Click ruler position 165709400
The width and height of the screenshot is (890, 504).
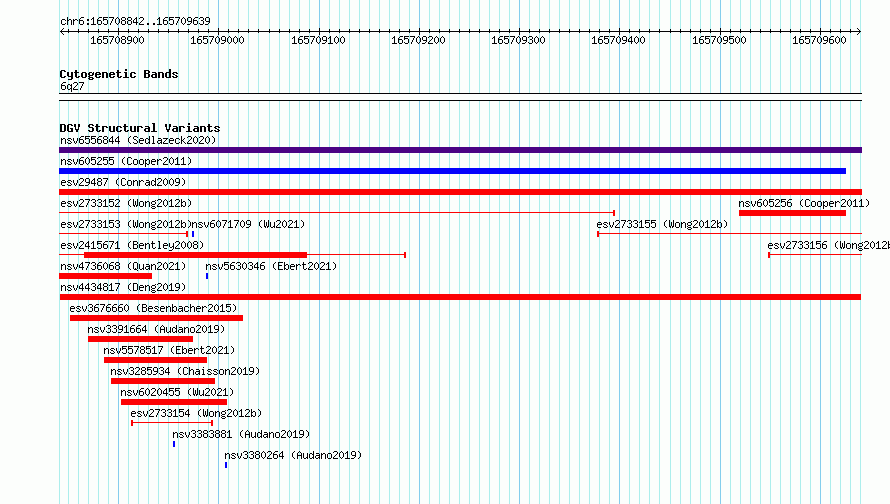coord(618,40)
